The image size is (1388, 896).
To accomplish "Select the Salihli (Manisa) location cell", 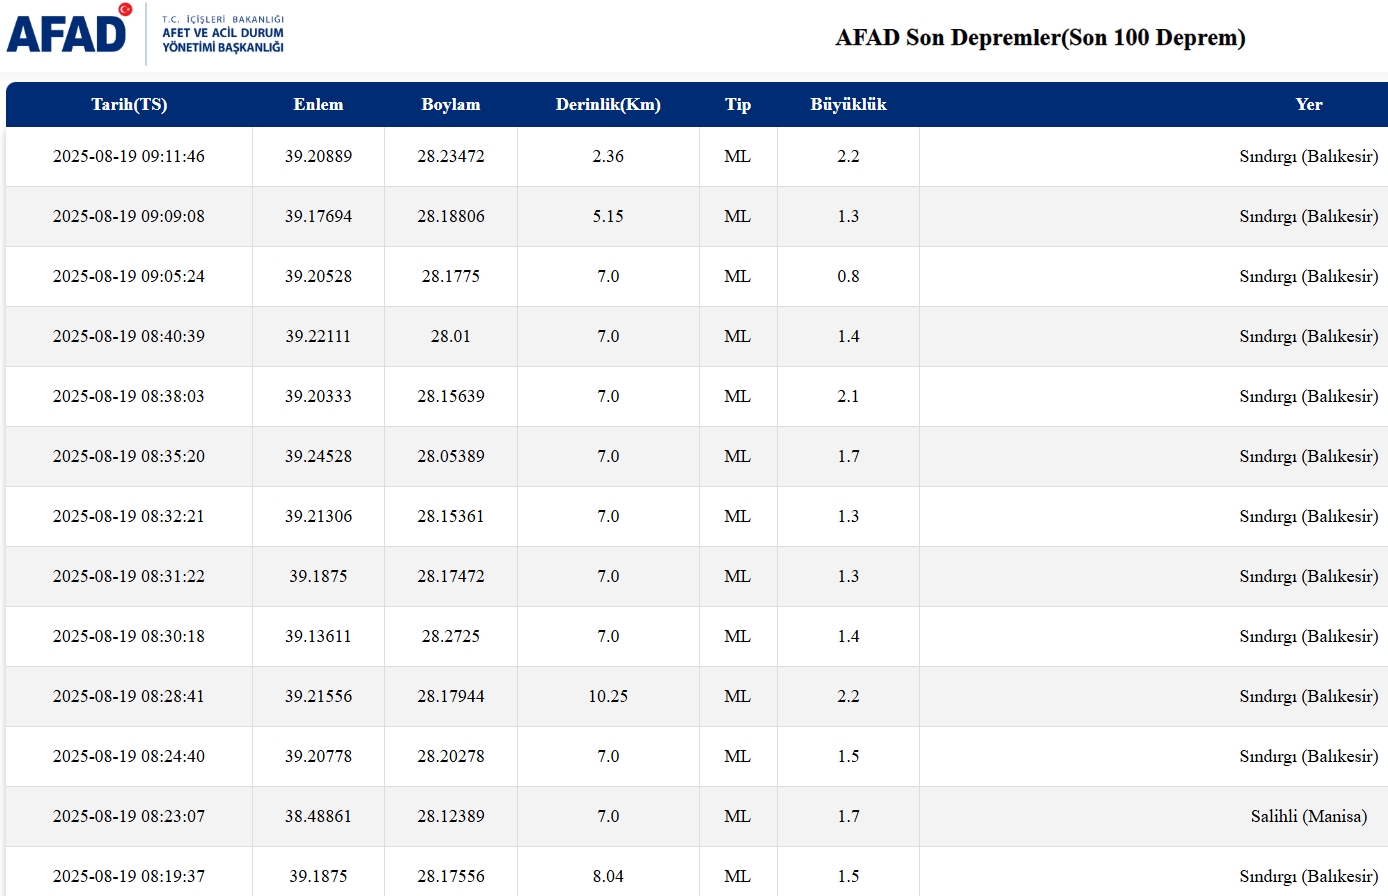I will pyautogui.click(x=1308, y=816).
